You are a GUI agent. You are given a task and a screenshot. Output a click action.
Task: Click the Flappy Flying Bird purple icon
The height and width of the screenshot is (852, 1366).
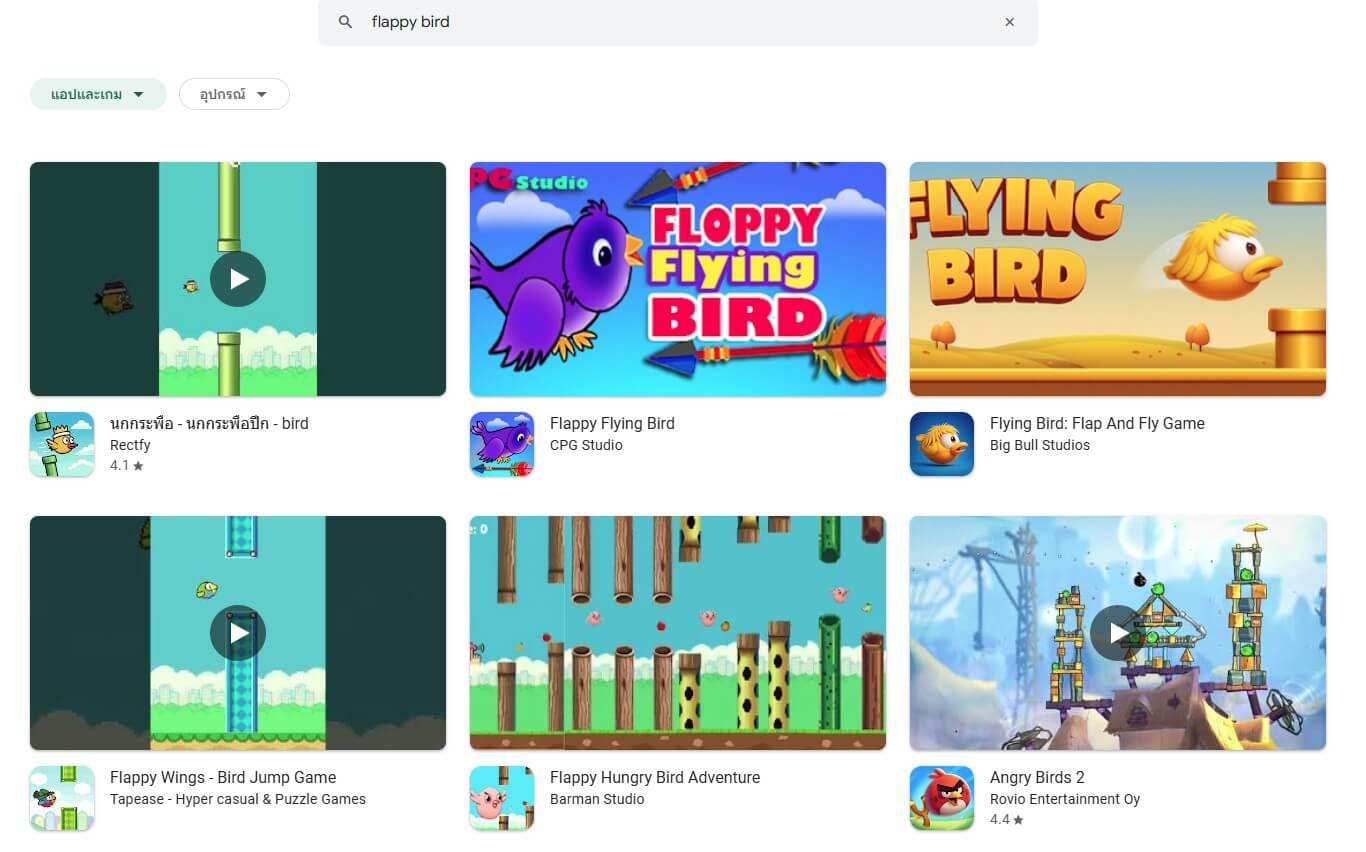[502, 444]
